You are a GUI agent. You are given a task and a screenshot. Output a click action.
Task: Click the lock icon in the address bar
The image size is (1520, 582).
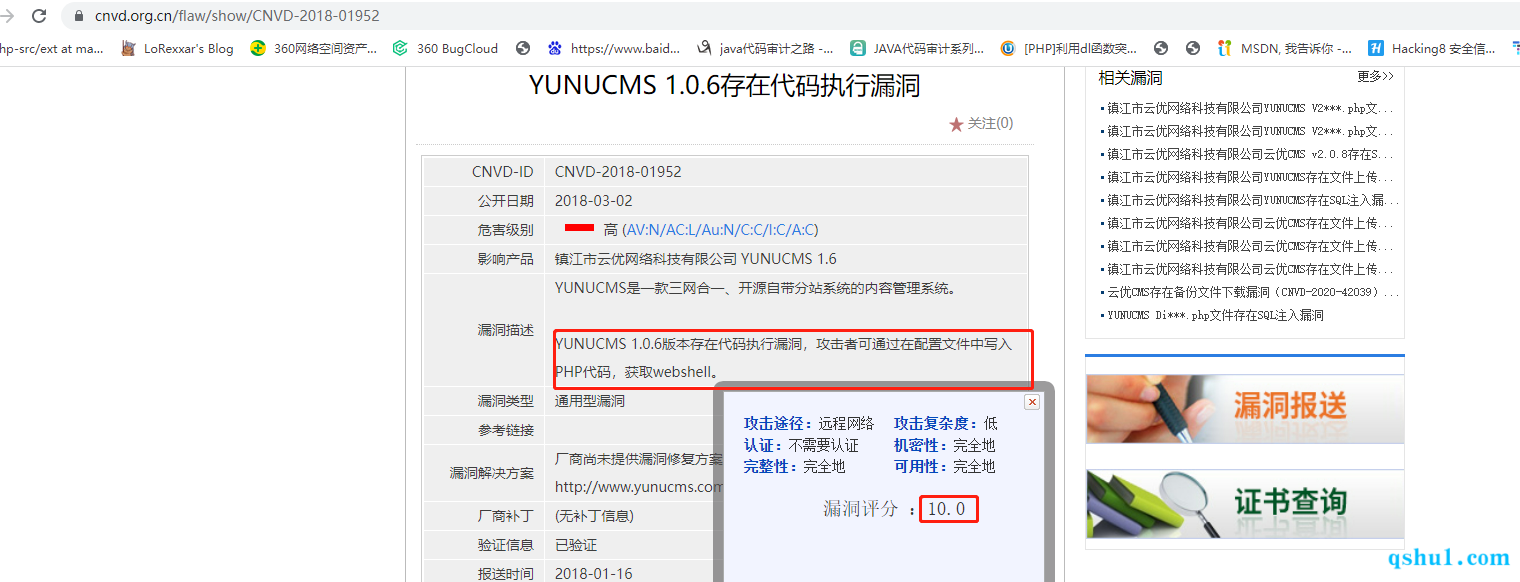[79, 16]
